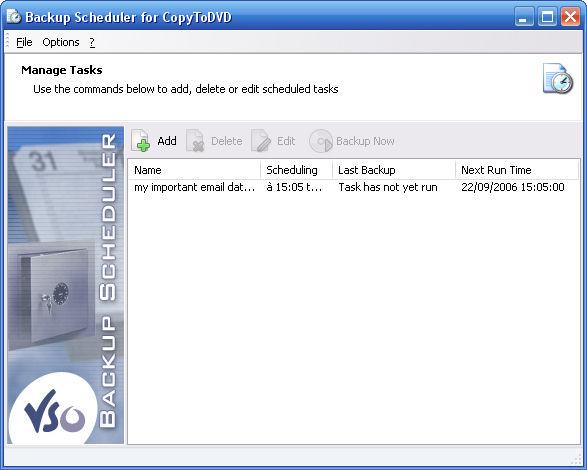Viewport: 587px width, 470px height.
Task: Select the 'my important email dat...' task
Action: pyautogui.click(x=194, y=187)
